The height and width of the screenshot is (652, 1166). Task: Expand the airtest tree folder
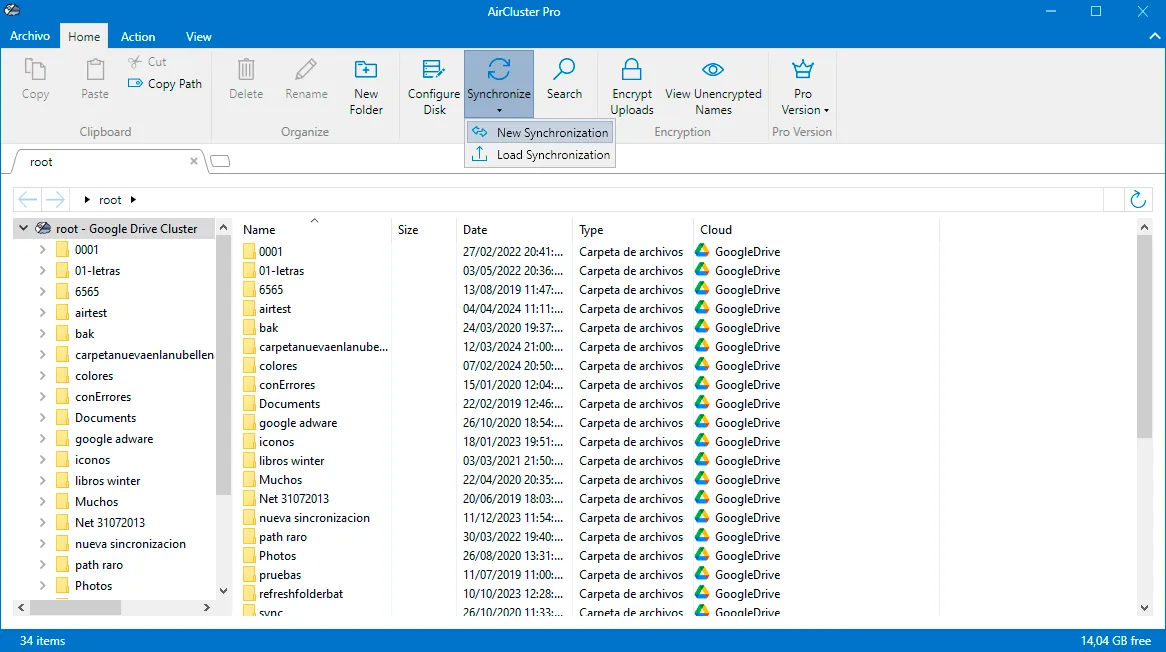coord(42,313)
